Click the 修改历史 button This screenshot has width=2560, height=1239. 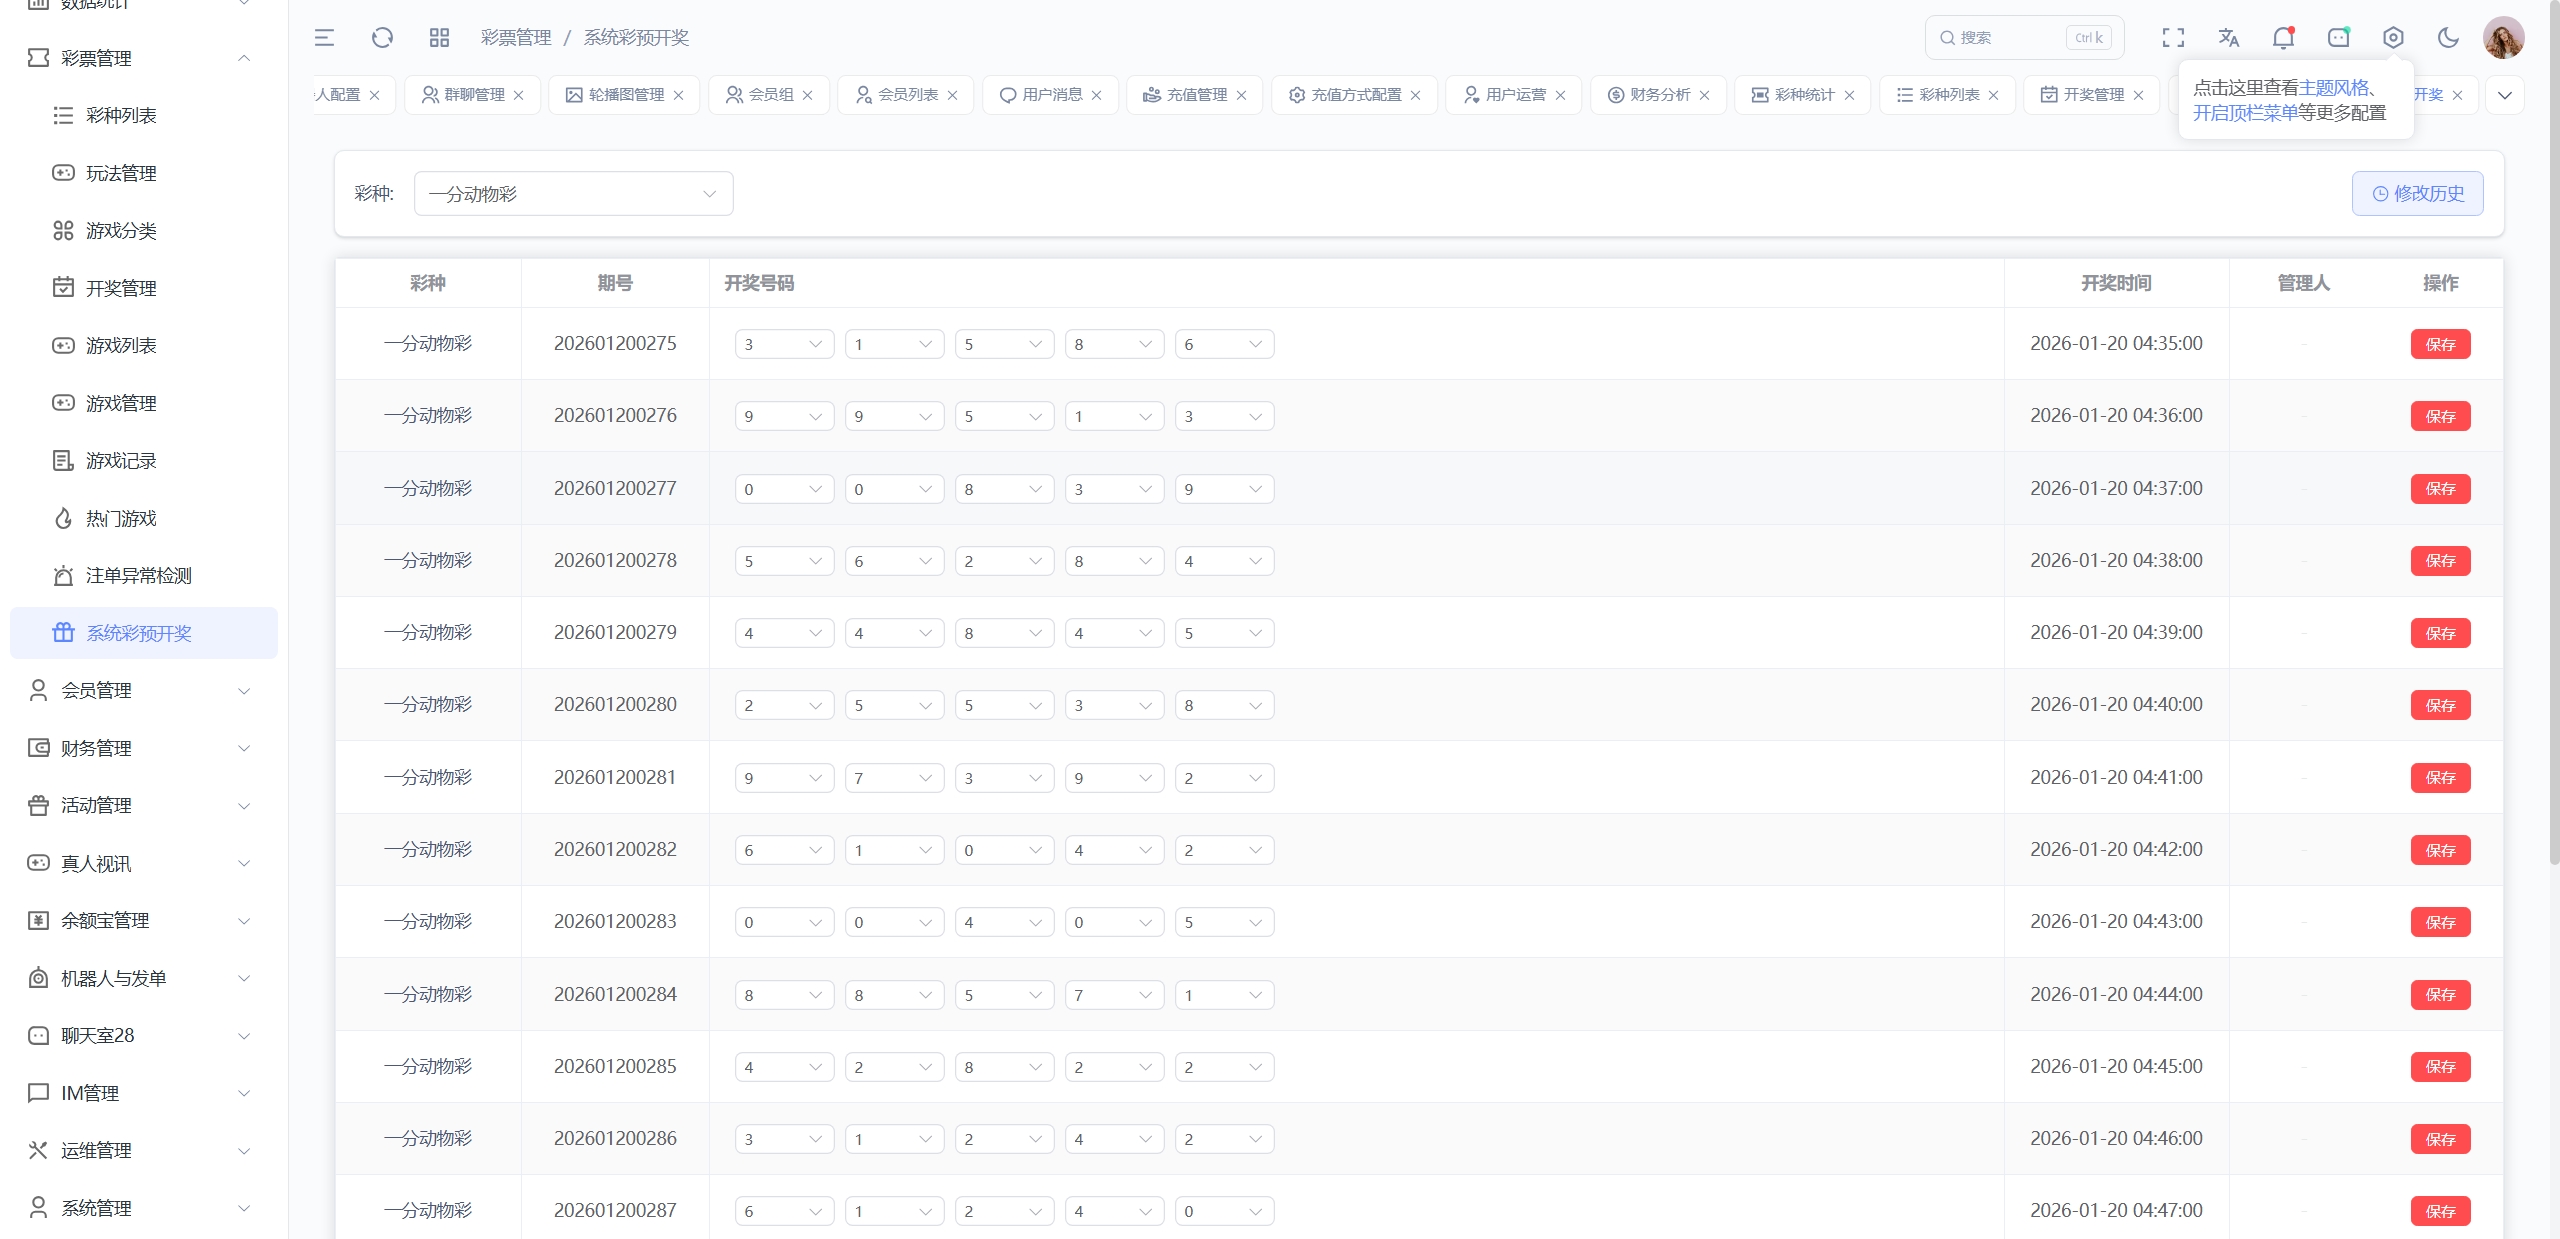pyautogui.click(x=2417, y=193)
